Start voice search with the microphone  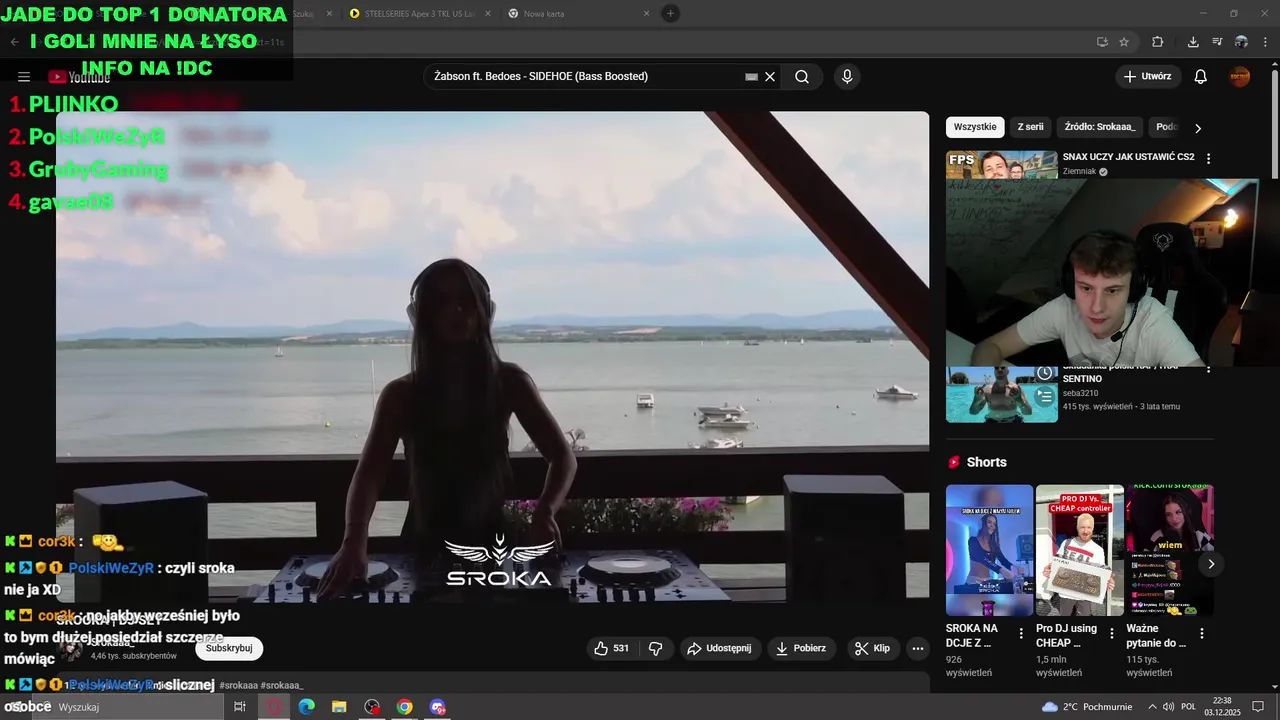click(847, 77)
